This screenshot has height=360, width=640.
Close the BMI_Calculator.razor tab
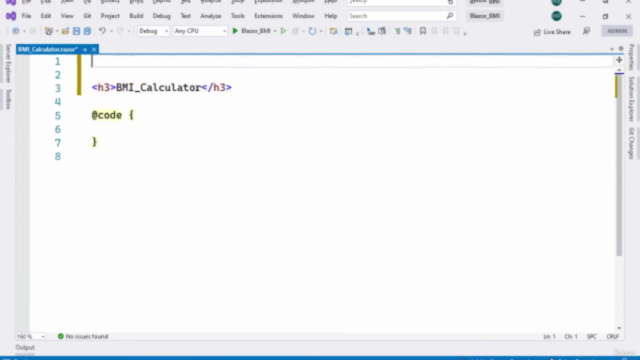tap(94, 49)
